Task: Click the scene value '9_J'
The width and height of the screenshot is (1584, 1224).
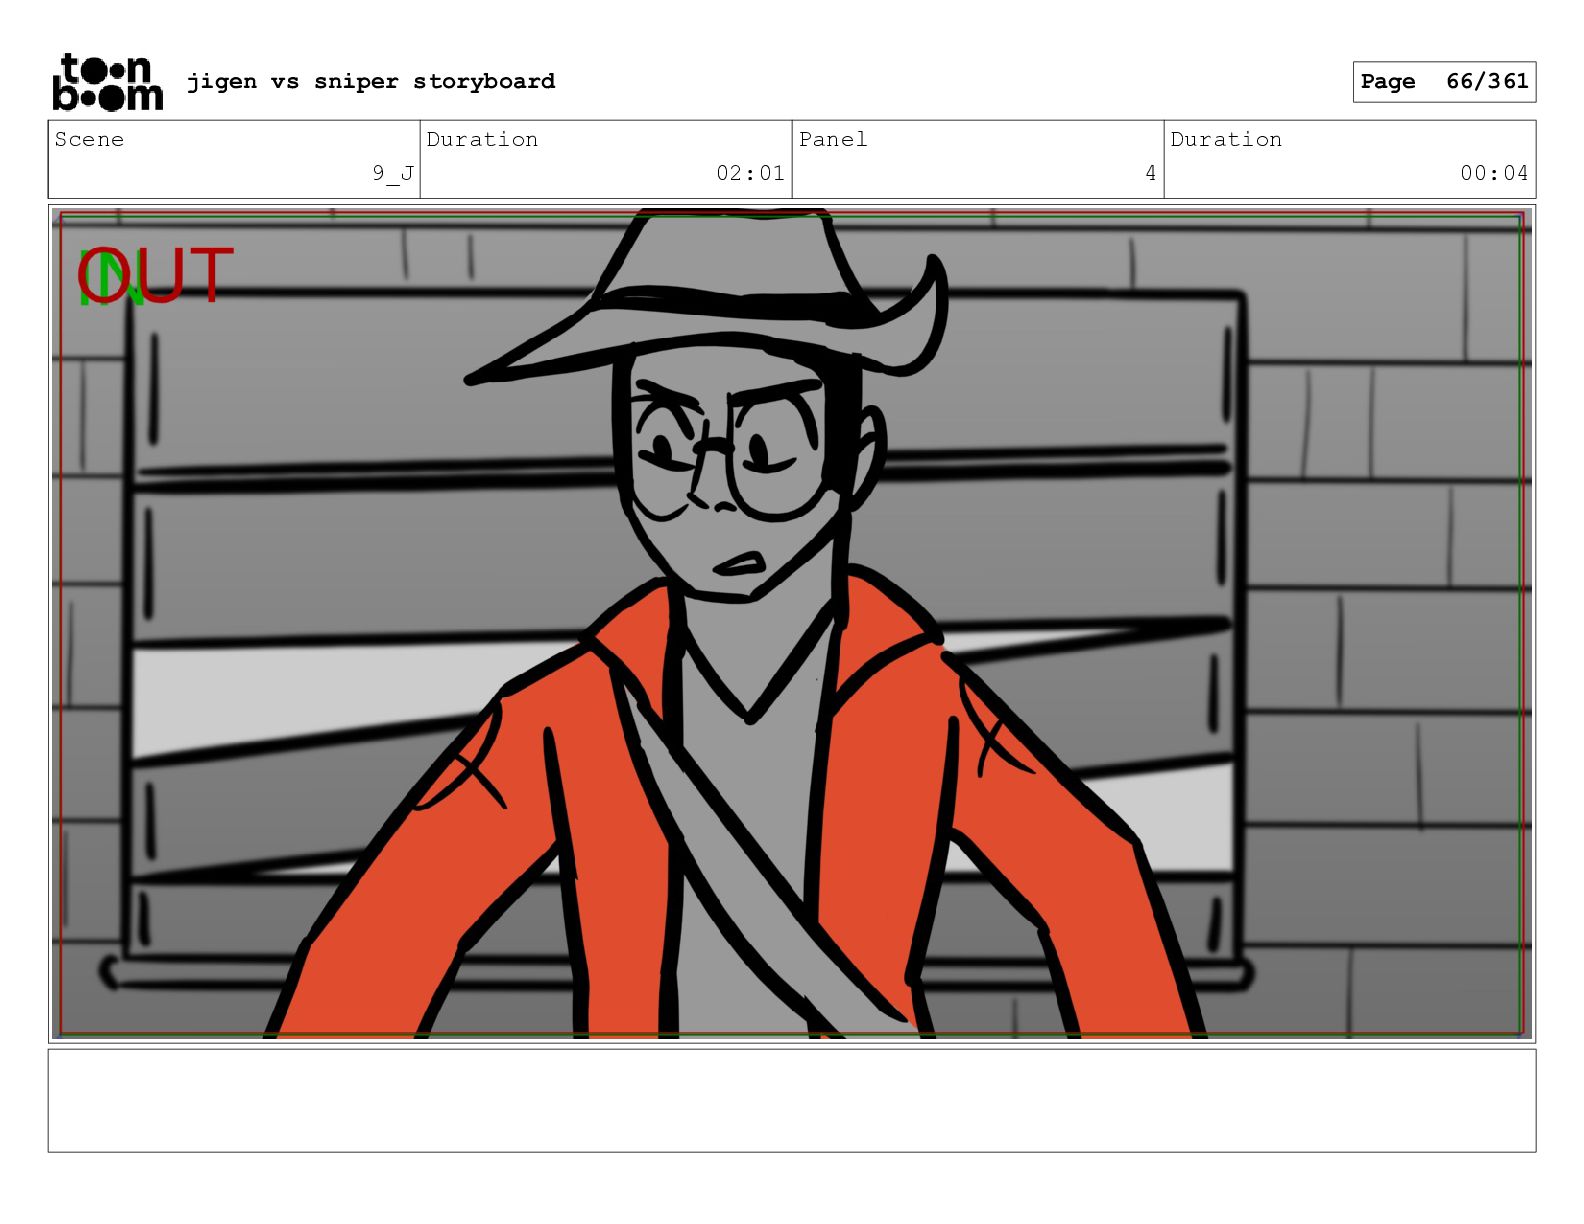Action: pos(393,174)
